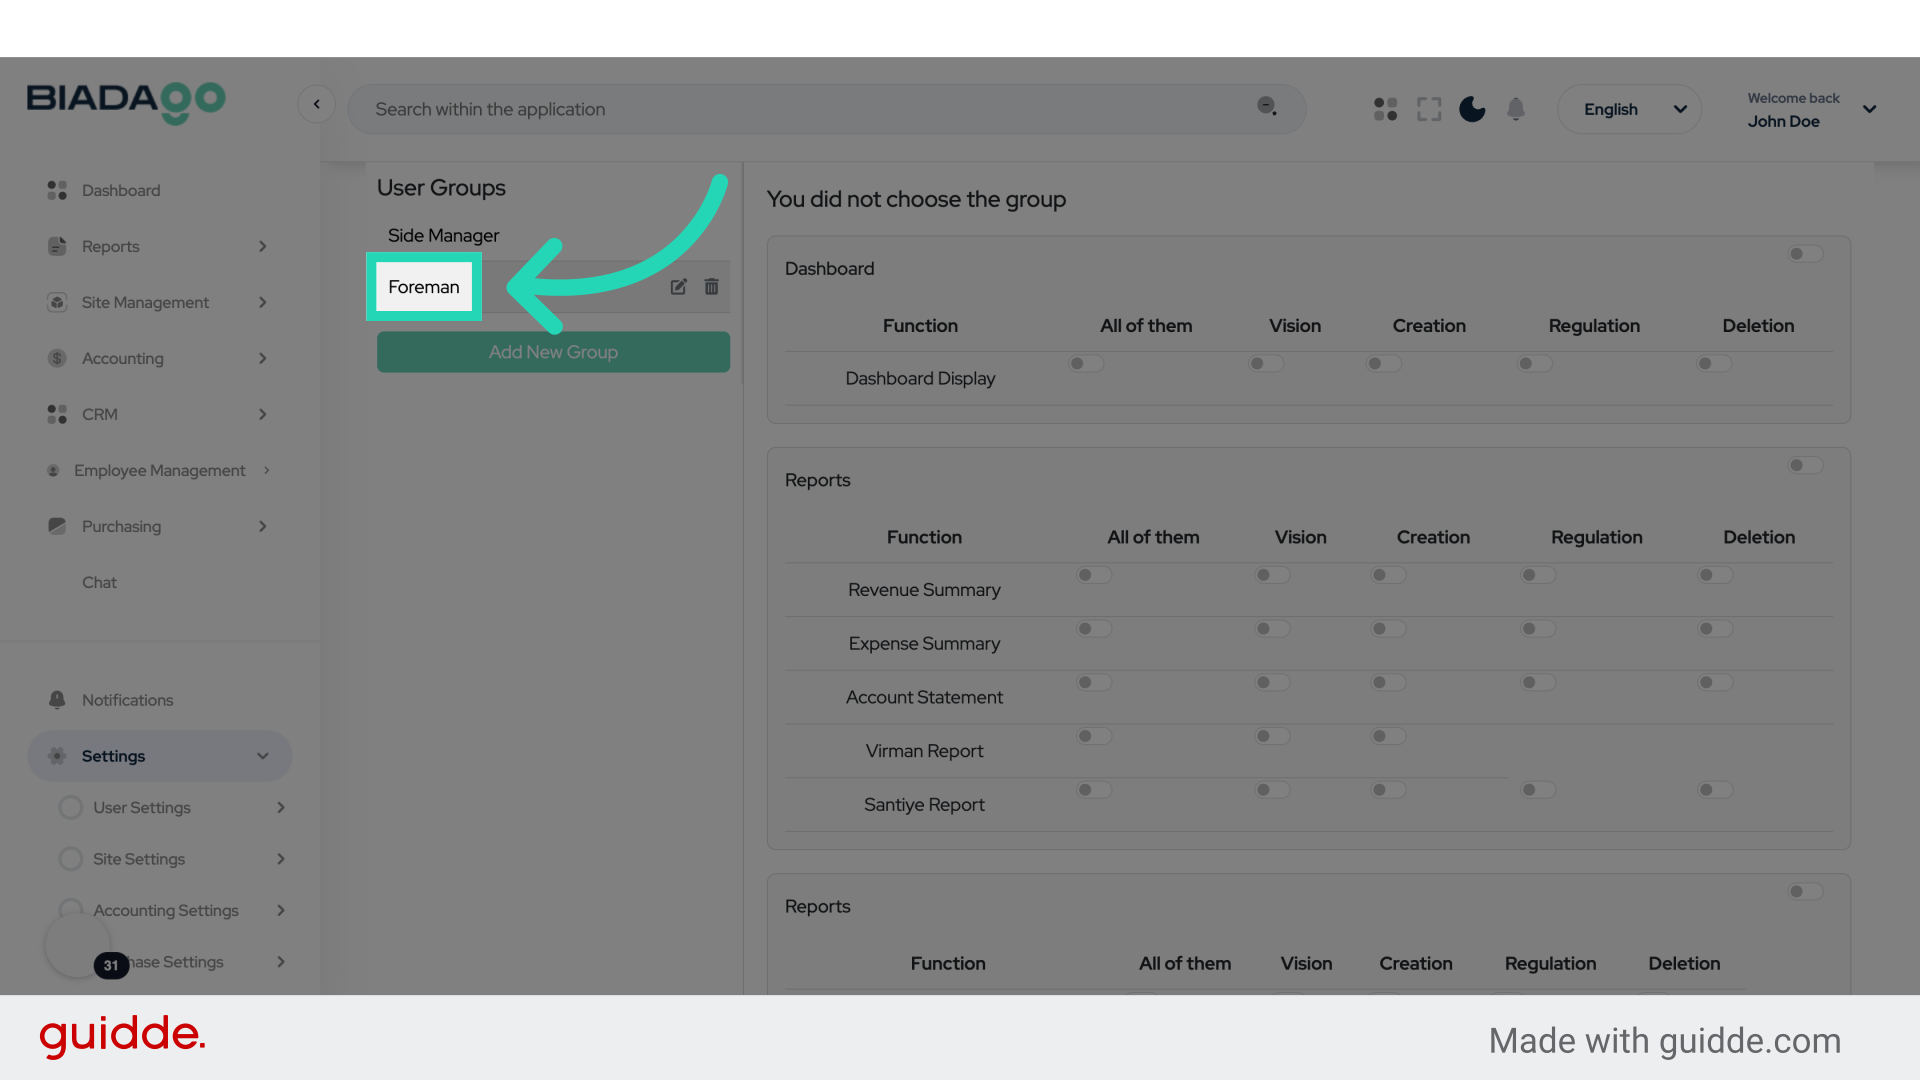
Task: Click the trash icon beside Foreman group
Action: click(x=711, y=287)
